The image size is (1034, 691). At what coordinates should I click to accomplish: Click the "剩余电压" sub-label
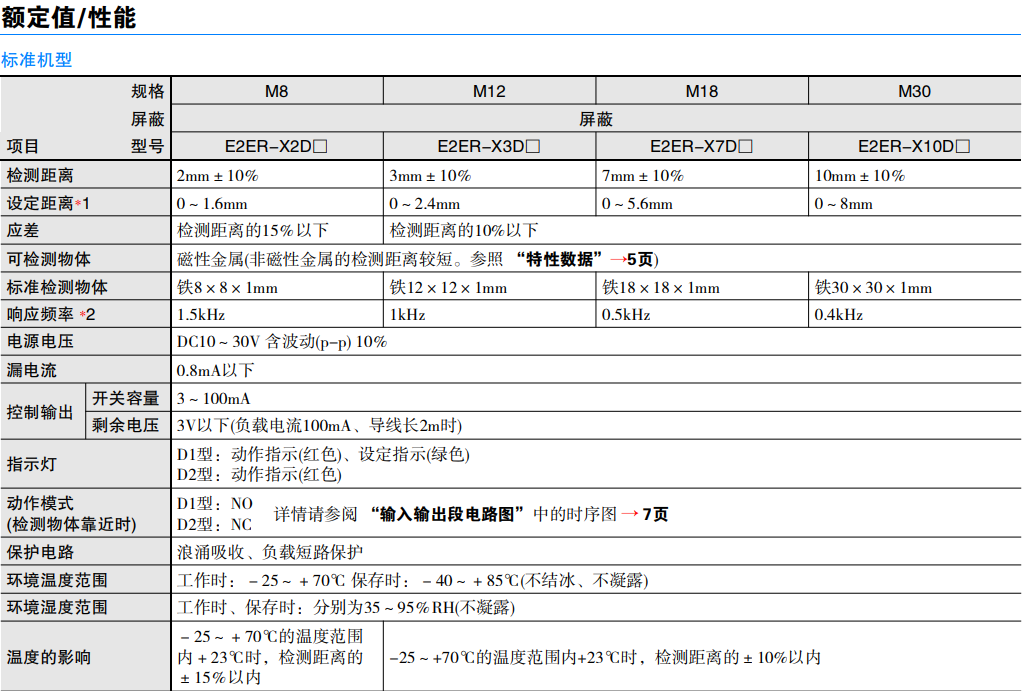(x=126, y=425)
